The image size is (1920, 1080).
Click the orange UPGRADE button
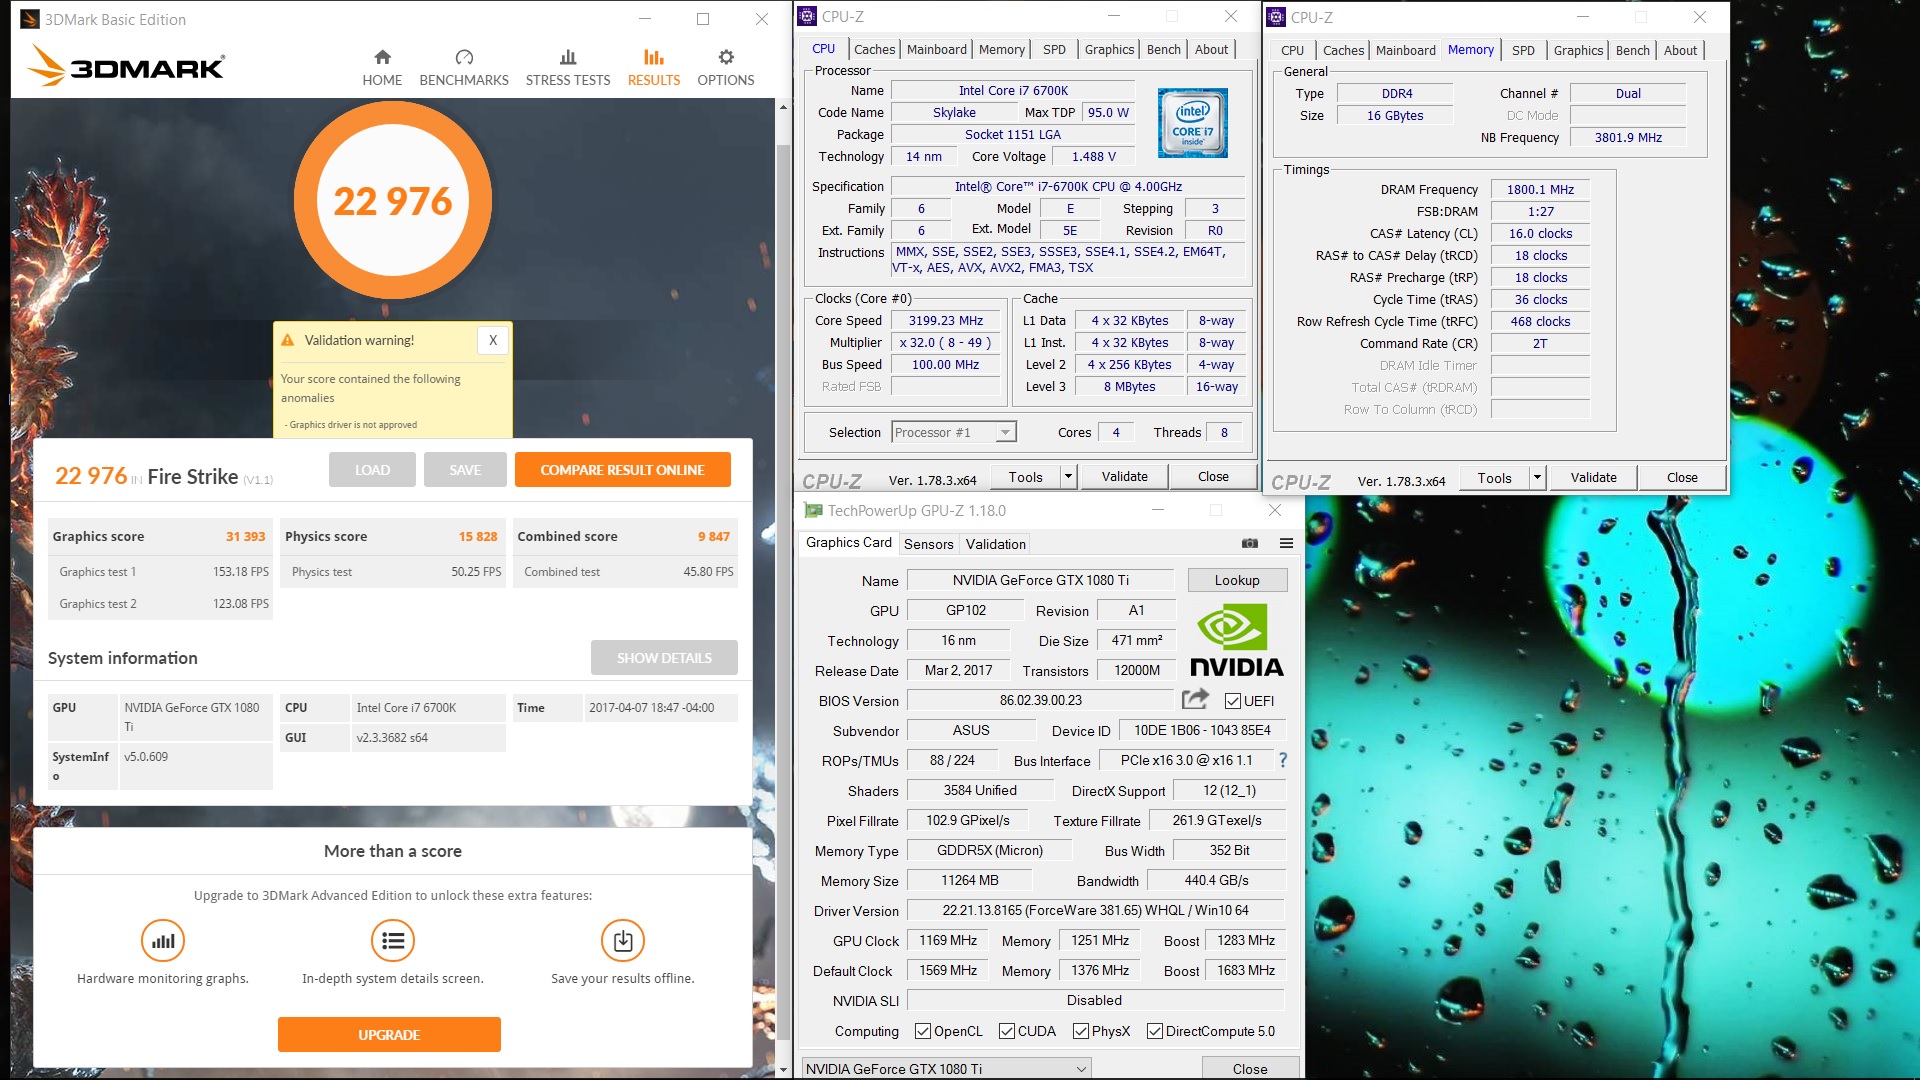[x=389, y=1035]
